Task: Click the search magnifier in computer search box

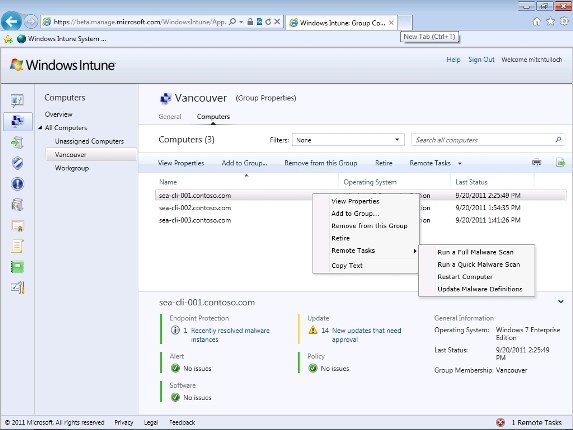Action: (x=558, y=140)
